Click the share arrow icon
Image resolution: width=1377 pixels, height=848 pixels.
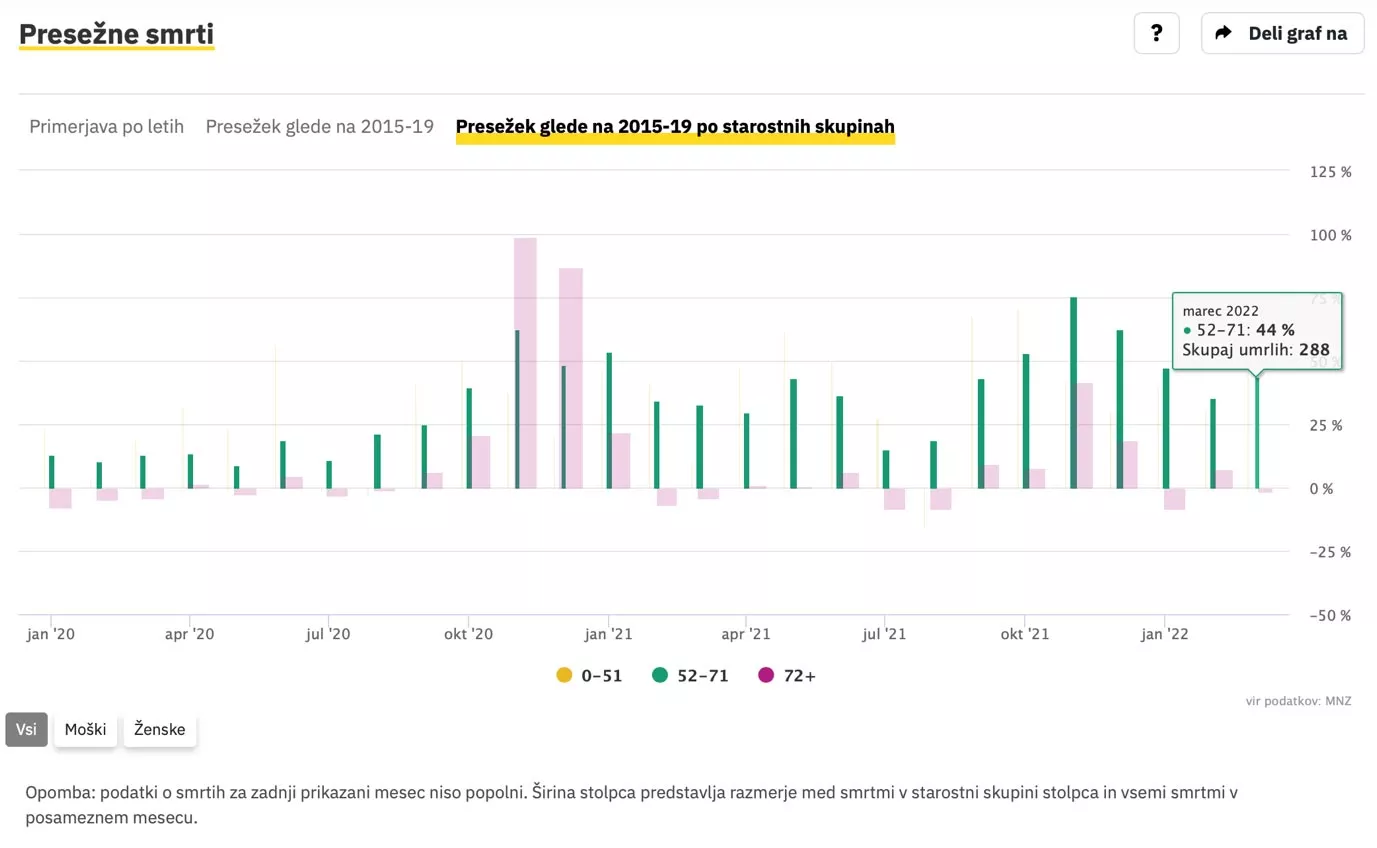coord(1223,33)
